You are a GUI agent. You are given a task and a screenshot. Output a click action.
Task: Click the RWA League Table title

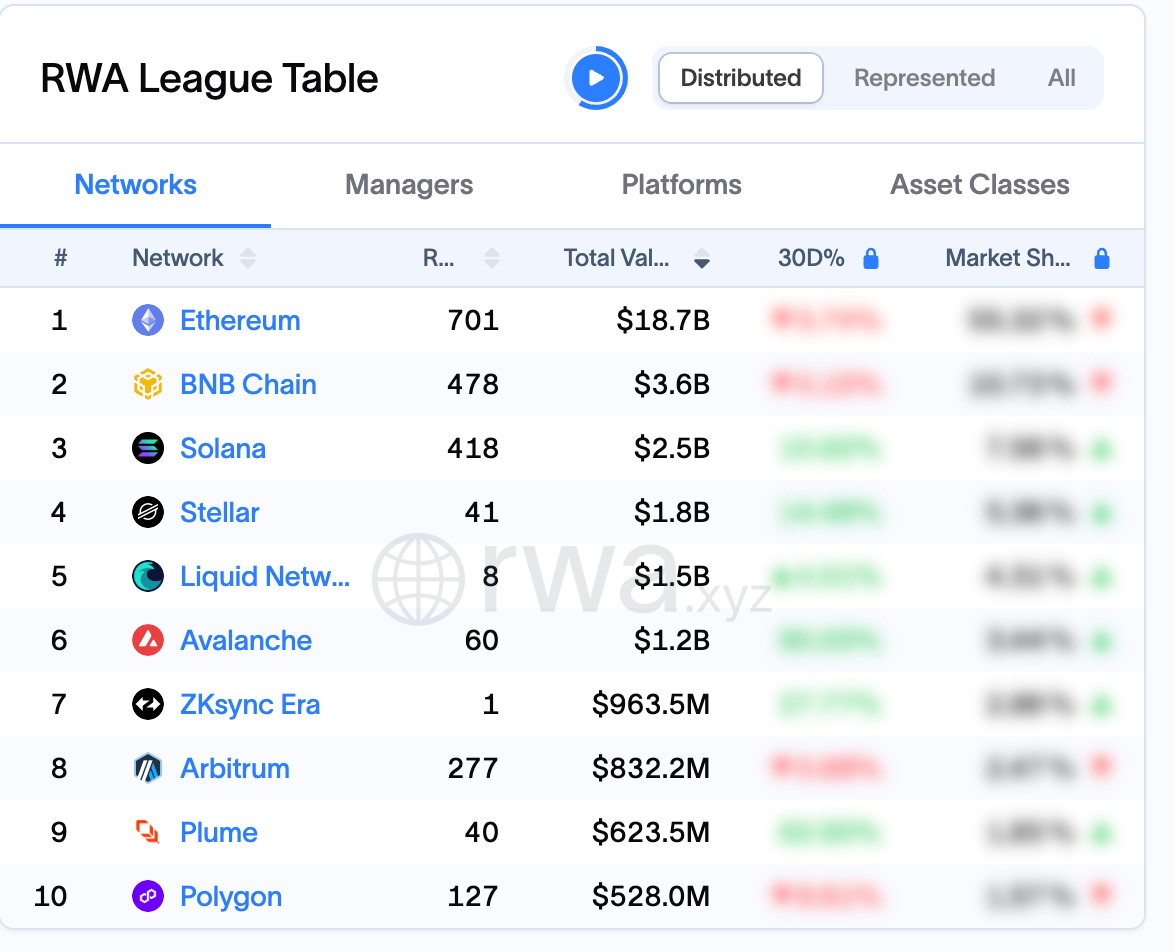point(210,79)
